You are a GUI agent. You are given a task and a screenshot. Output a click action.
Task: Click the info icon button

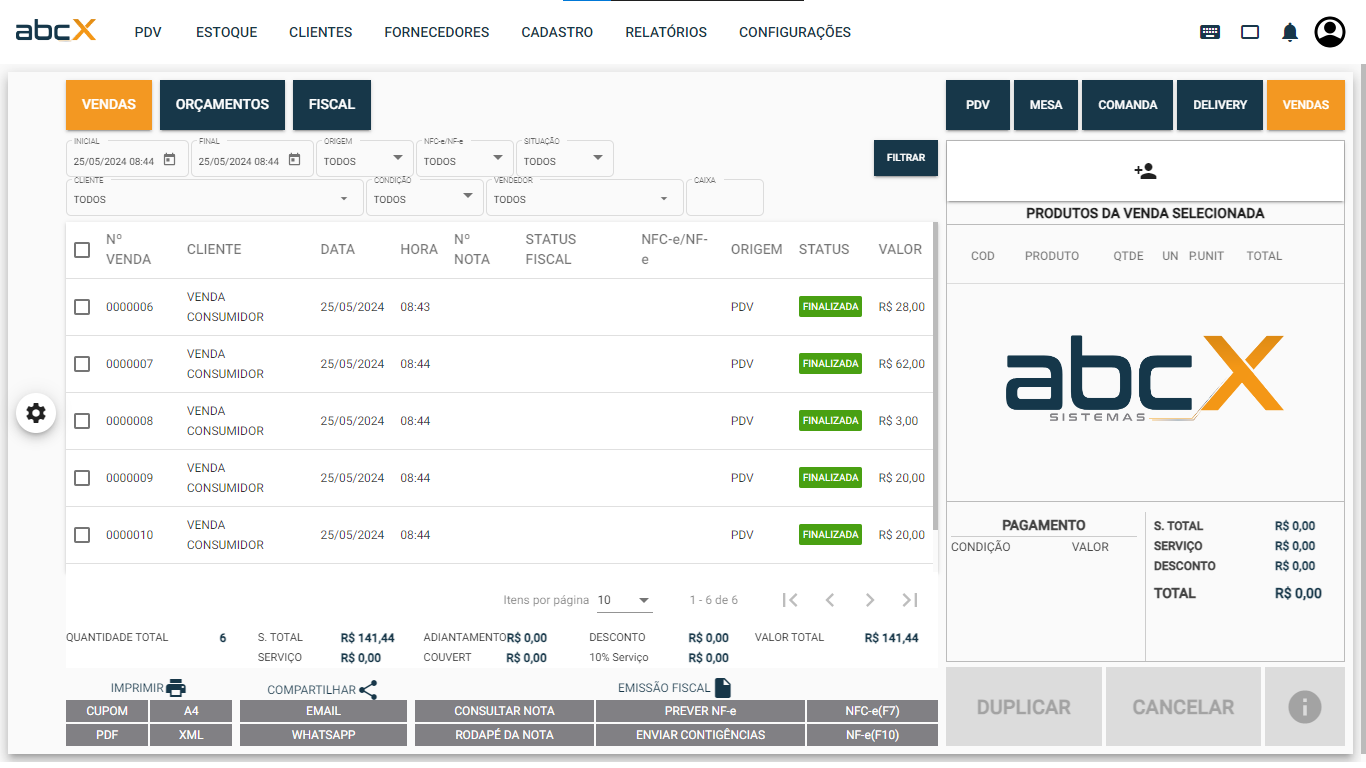pos(1305,707)
